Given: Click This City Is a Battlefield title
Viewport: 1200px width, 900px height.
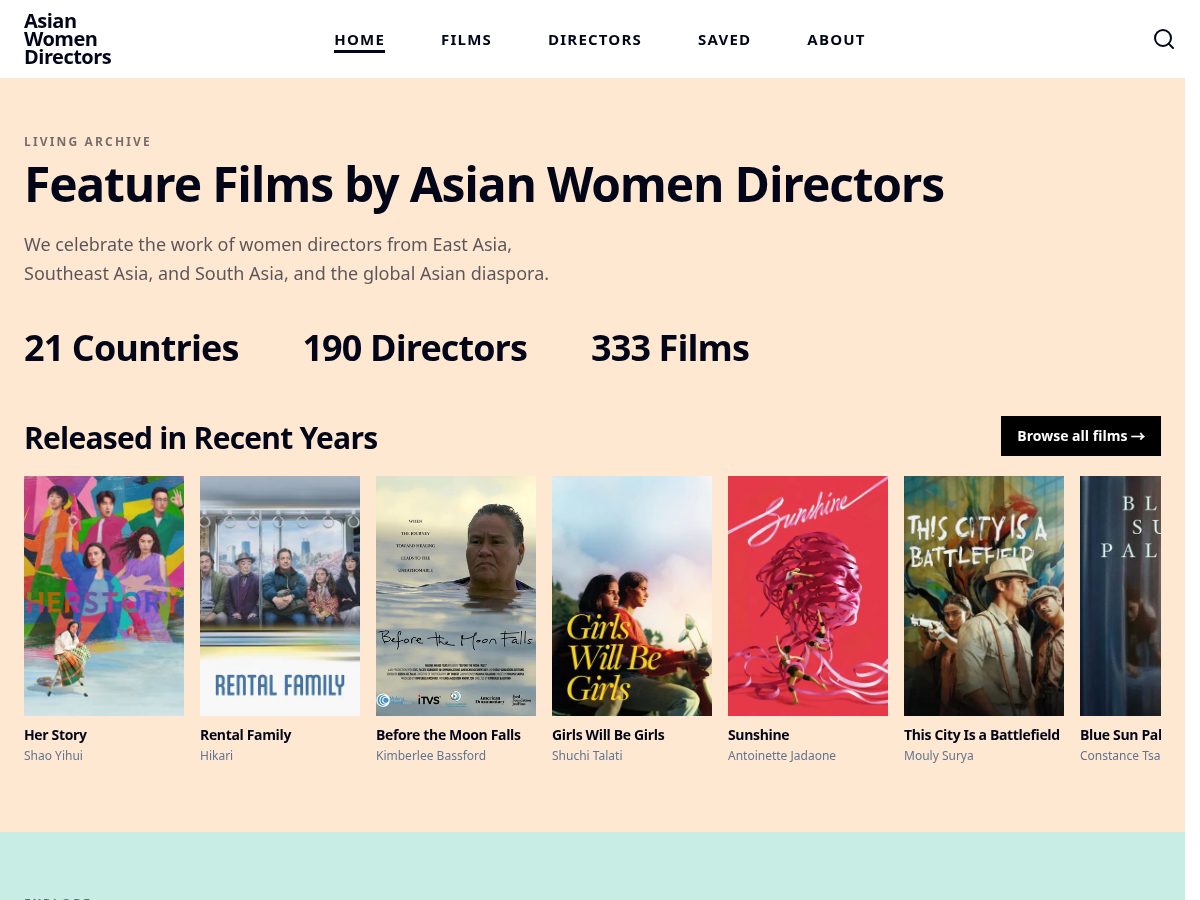Looking at the screenshot, I should pos(982,735).
